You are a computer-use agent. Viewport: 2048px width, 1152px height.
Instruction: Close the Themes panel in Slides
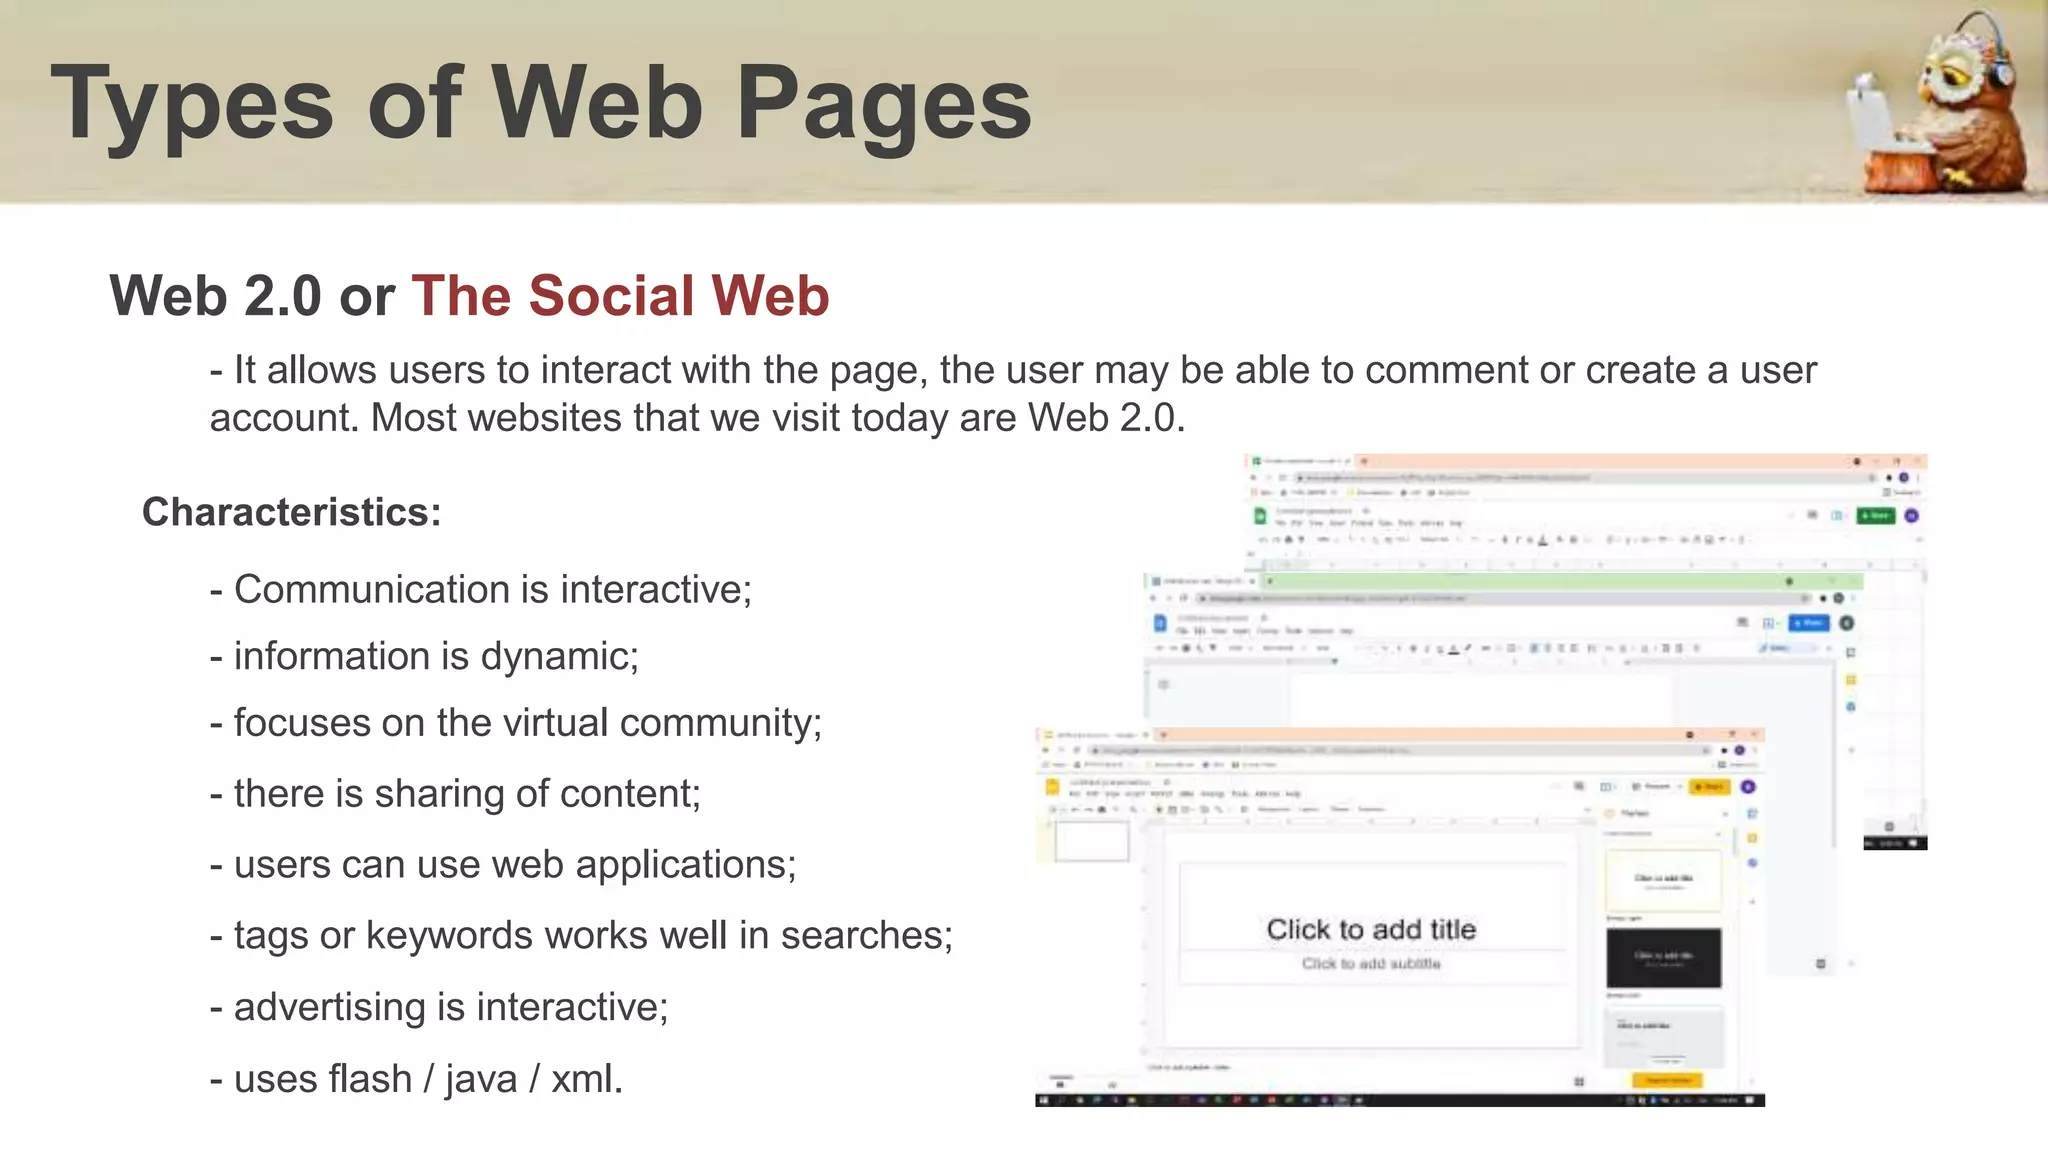[x=1725, y=814]
